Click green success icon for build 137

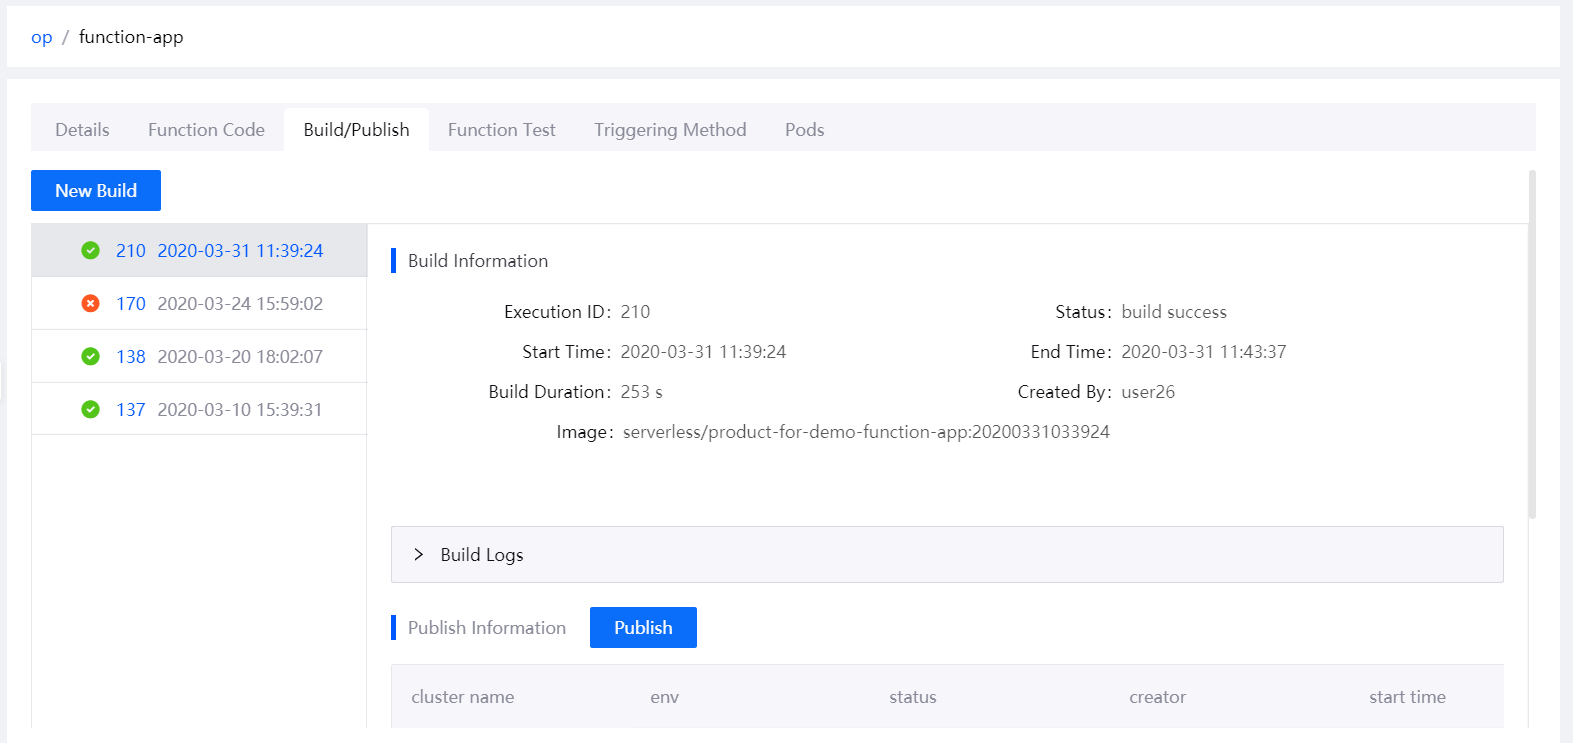(x=90, y=409)
